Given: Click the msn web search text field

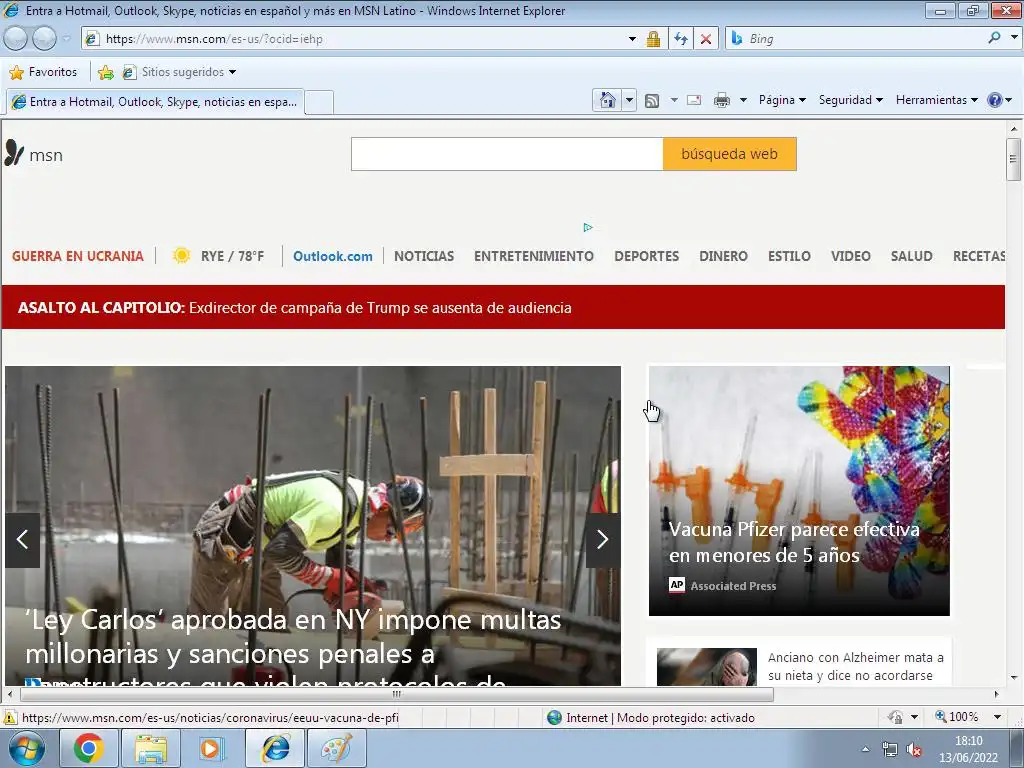Looking at the screenshot, I should [x=507, y=154].
